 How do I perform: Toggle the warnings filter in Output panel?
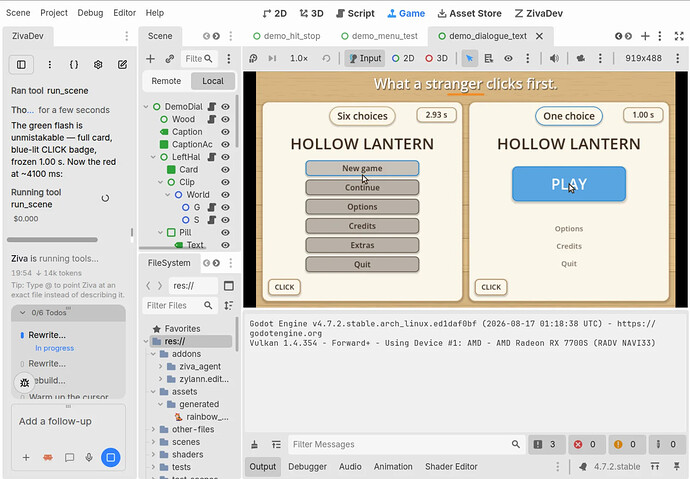[627, 444]
